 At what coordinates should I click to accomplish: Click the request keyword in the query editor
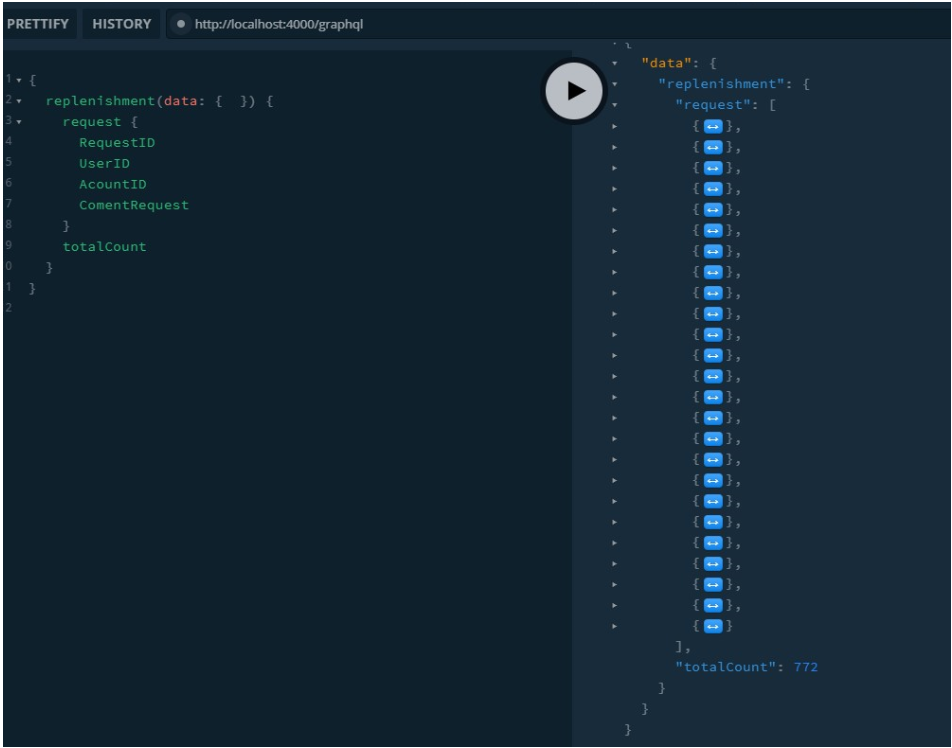click(92, 122)
